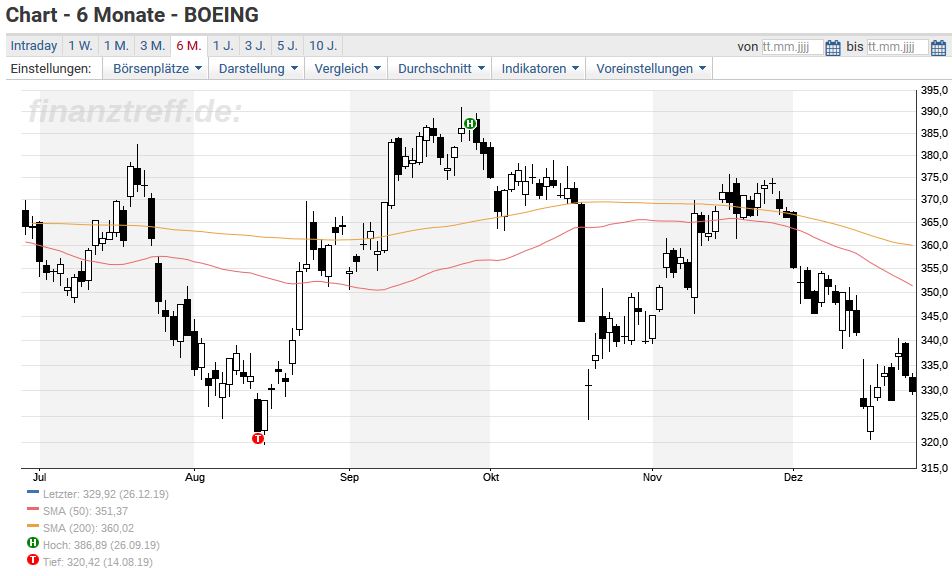Click the 'Okt' label on the time axis

[x=491, y=477]
